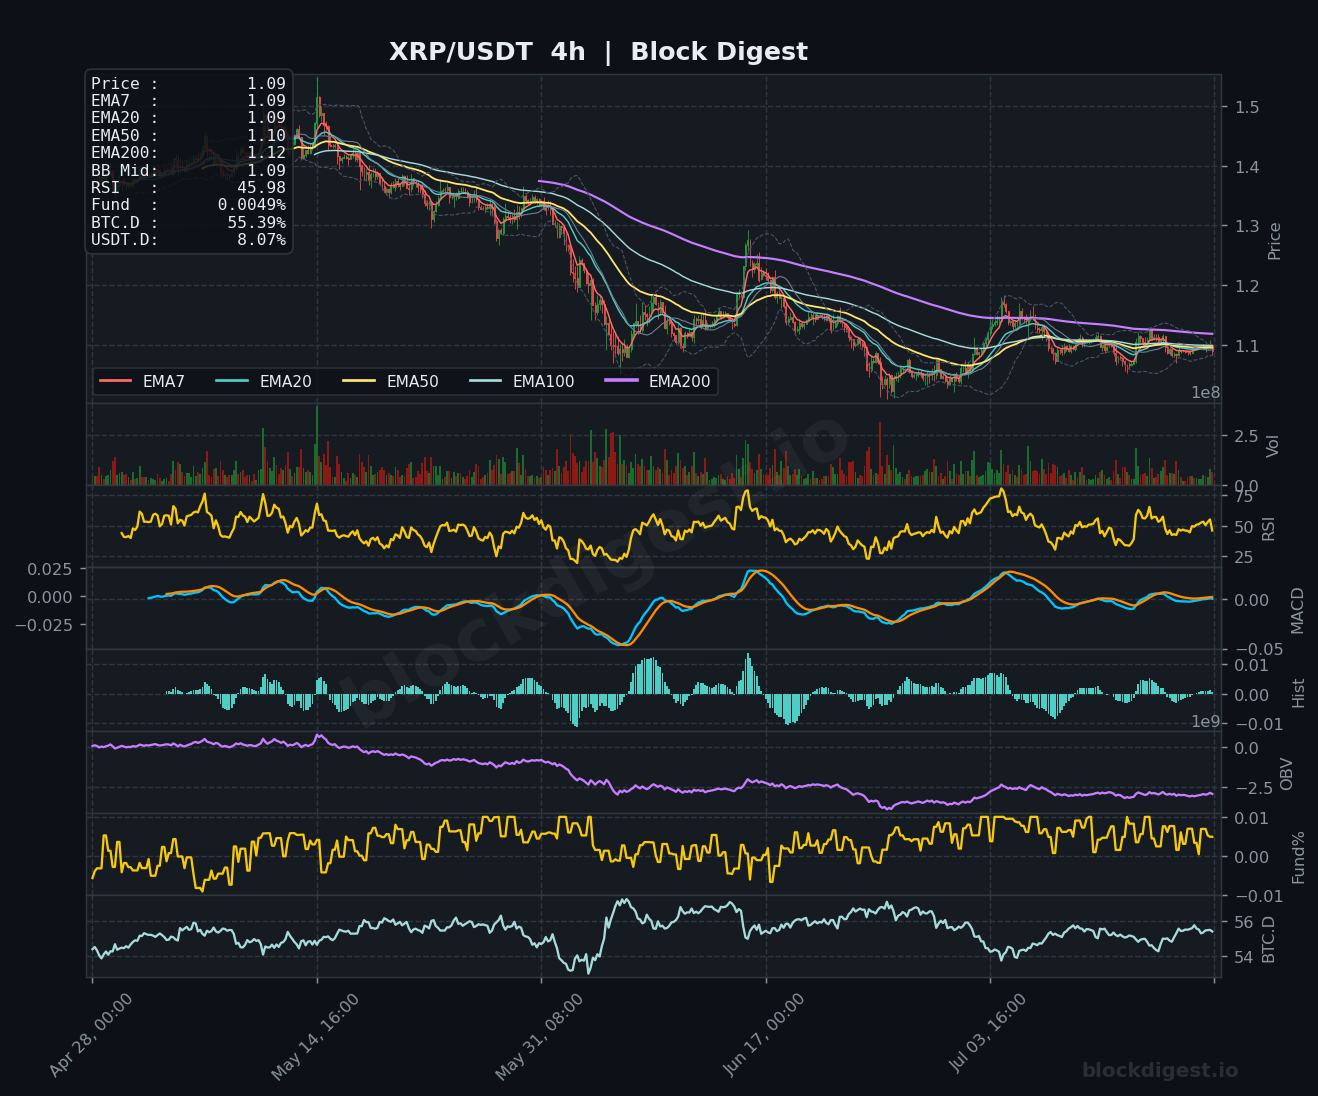Click the May 31, 08:00 date tick
Viewport: 1318px width, 1096px height.
pyautogui.click(x=539, y=1036)
